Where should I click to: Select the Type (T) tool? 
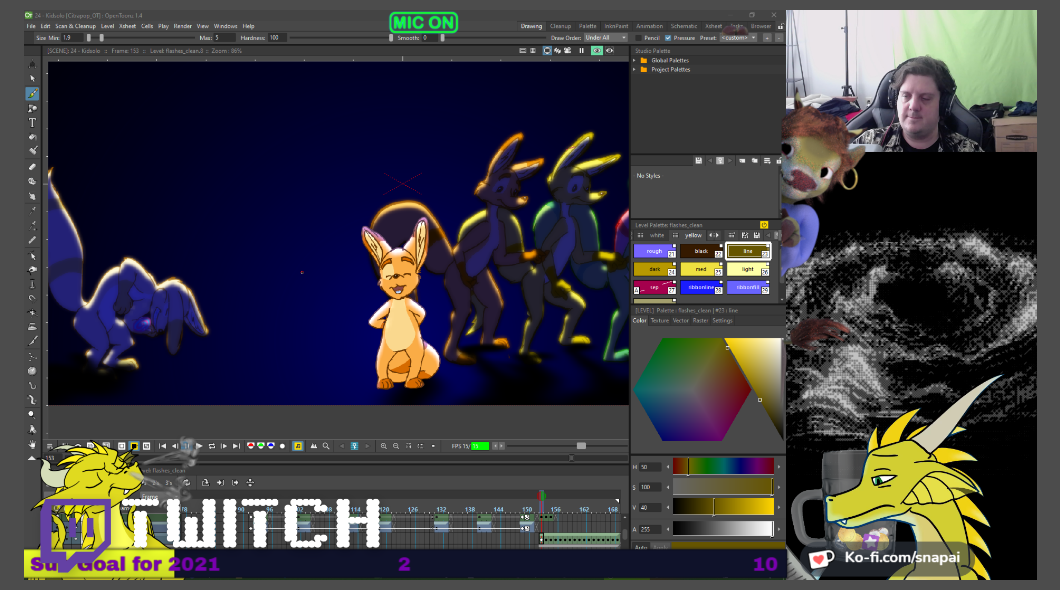click(32, 122)
